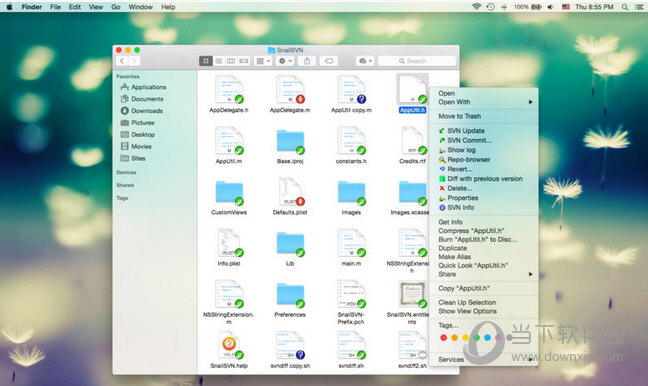Click the Finder search field
This screenshot has width=648, height=386.
417,61
